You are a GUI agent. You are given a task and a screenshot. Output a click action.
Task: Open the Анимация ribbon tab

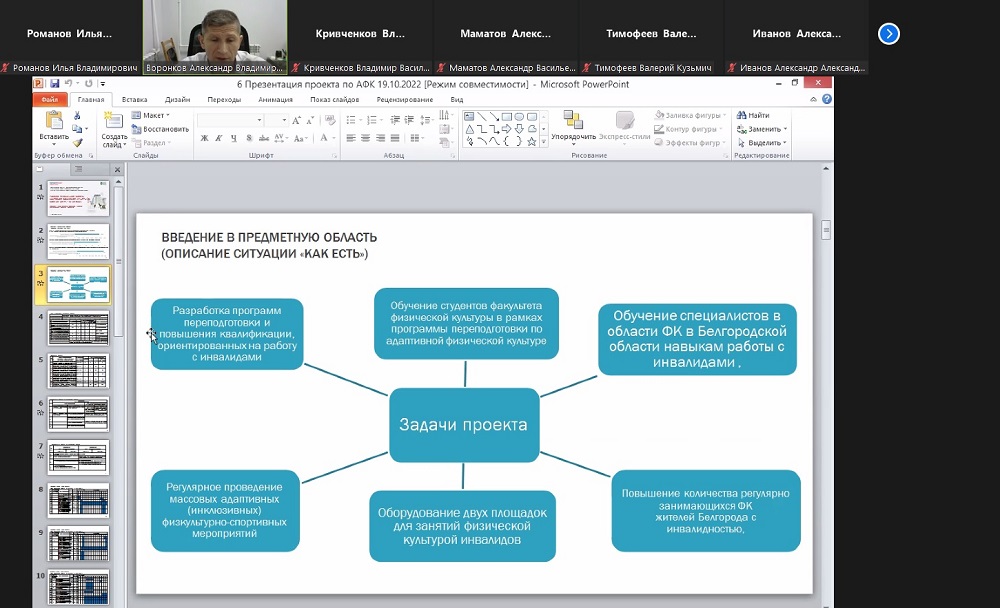point(275,100)
